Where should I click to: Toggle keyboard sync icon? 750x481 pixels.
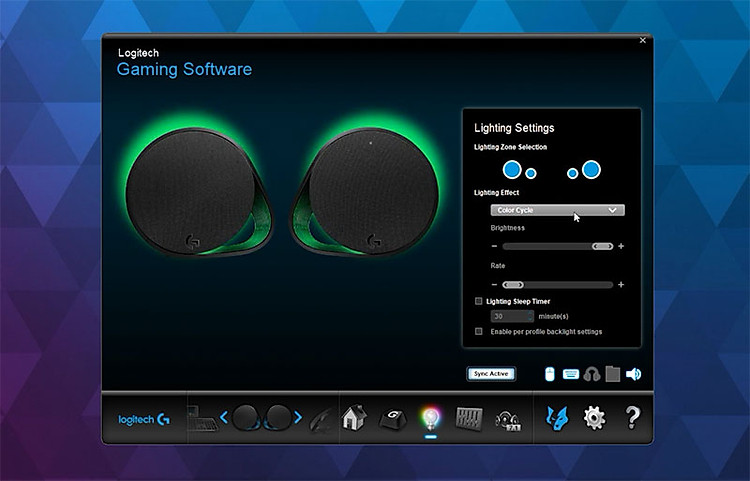tap(571, 374)
